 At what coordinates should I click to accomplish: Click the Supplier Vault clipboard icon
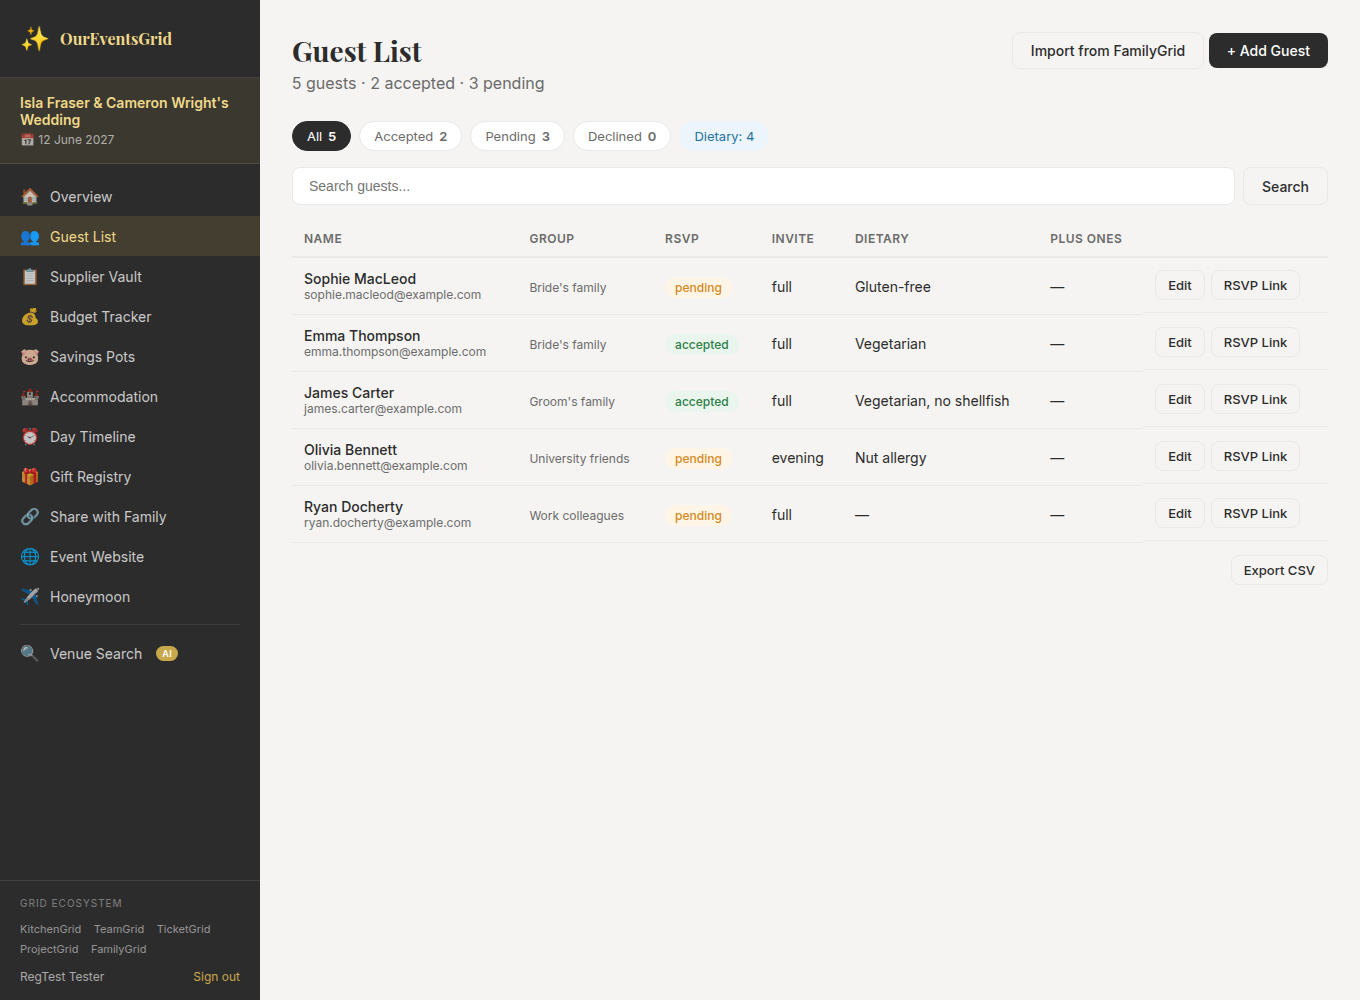(x=30, y=277)
